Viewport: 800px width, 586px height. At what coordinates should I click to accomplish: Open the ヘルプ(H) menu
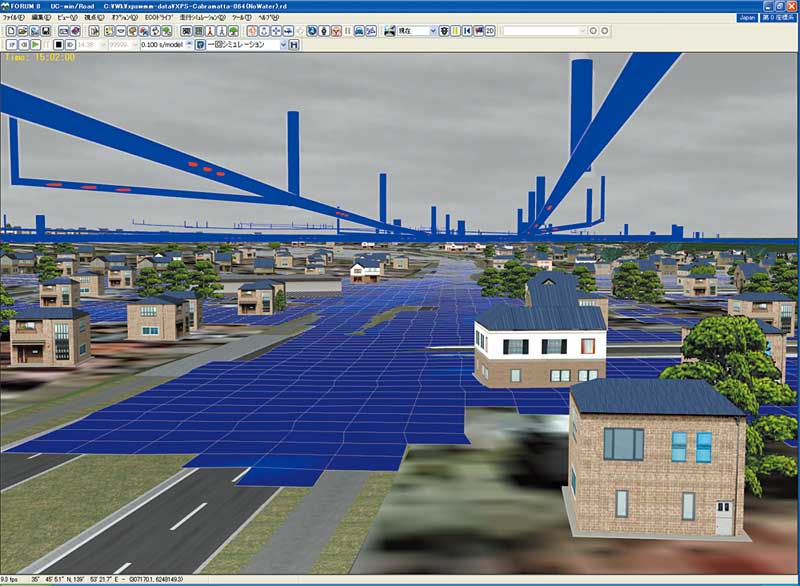pos(268,17)
